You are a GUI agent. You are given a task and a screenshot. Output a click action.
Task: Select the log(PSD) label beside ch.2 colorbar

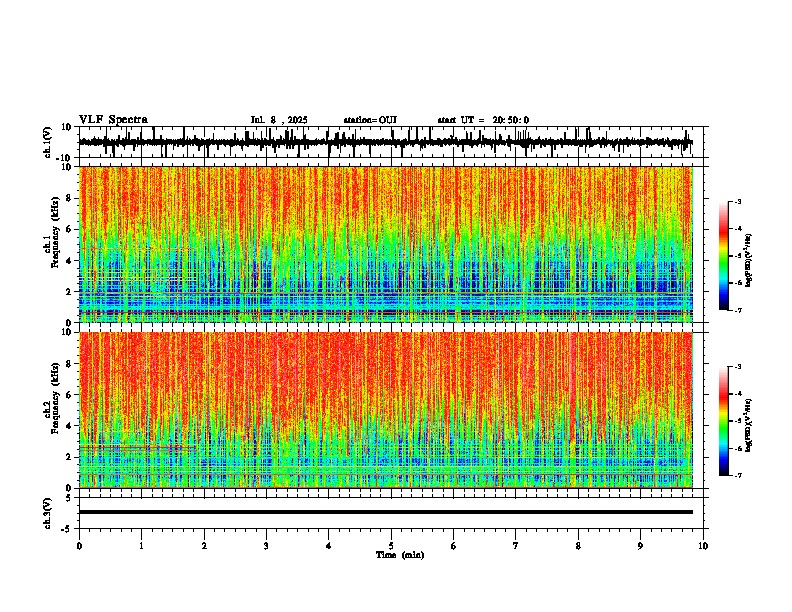(749, 425)
